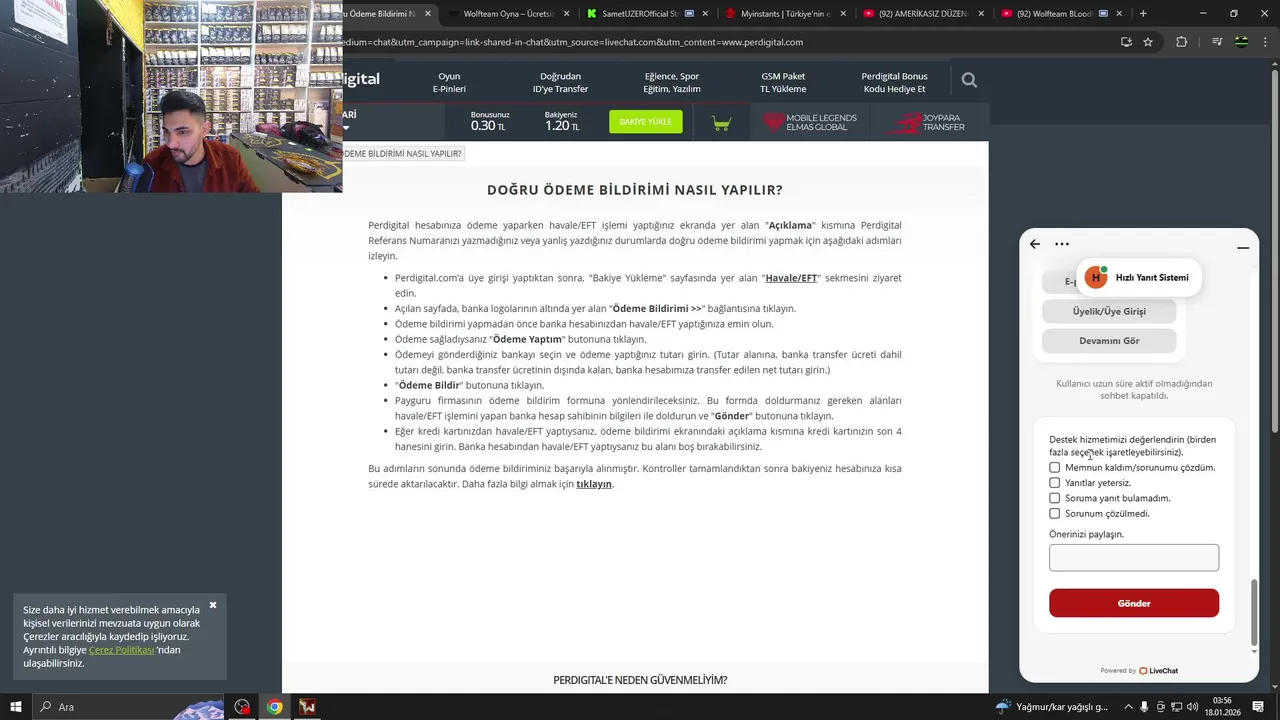Close the AMERİKASIZ DÜZEN YouTube tab
The image size is (1280, 720).
point(980,13)
